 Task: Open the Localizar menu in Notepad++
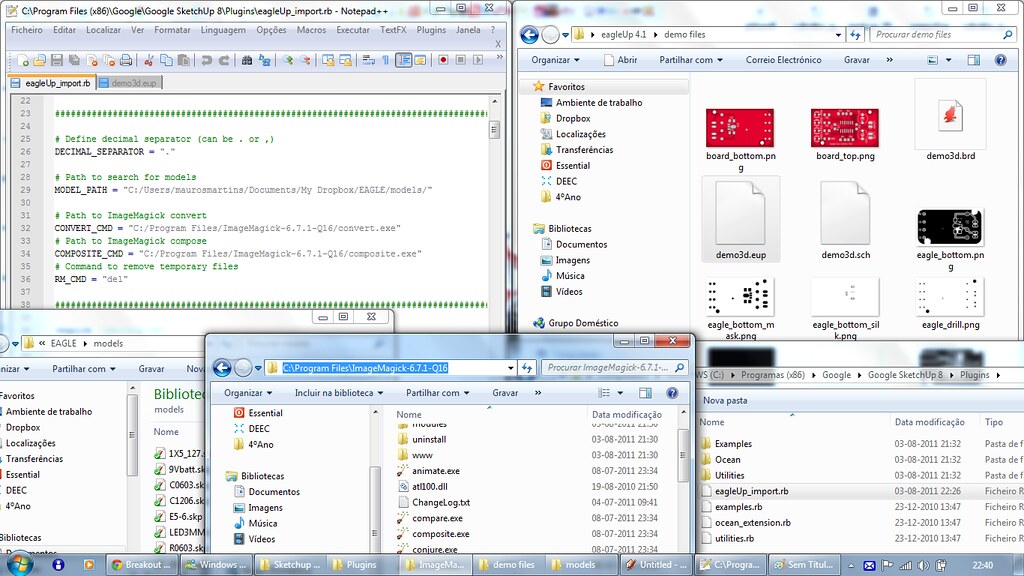[103, 30]
